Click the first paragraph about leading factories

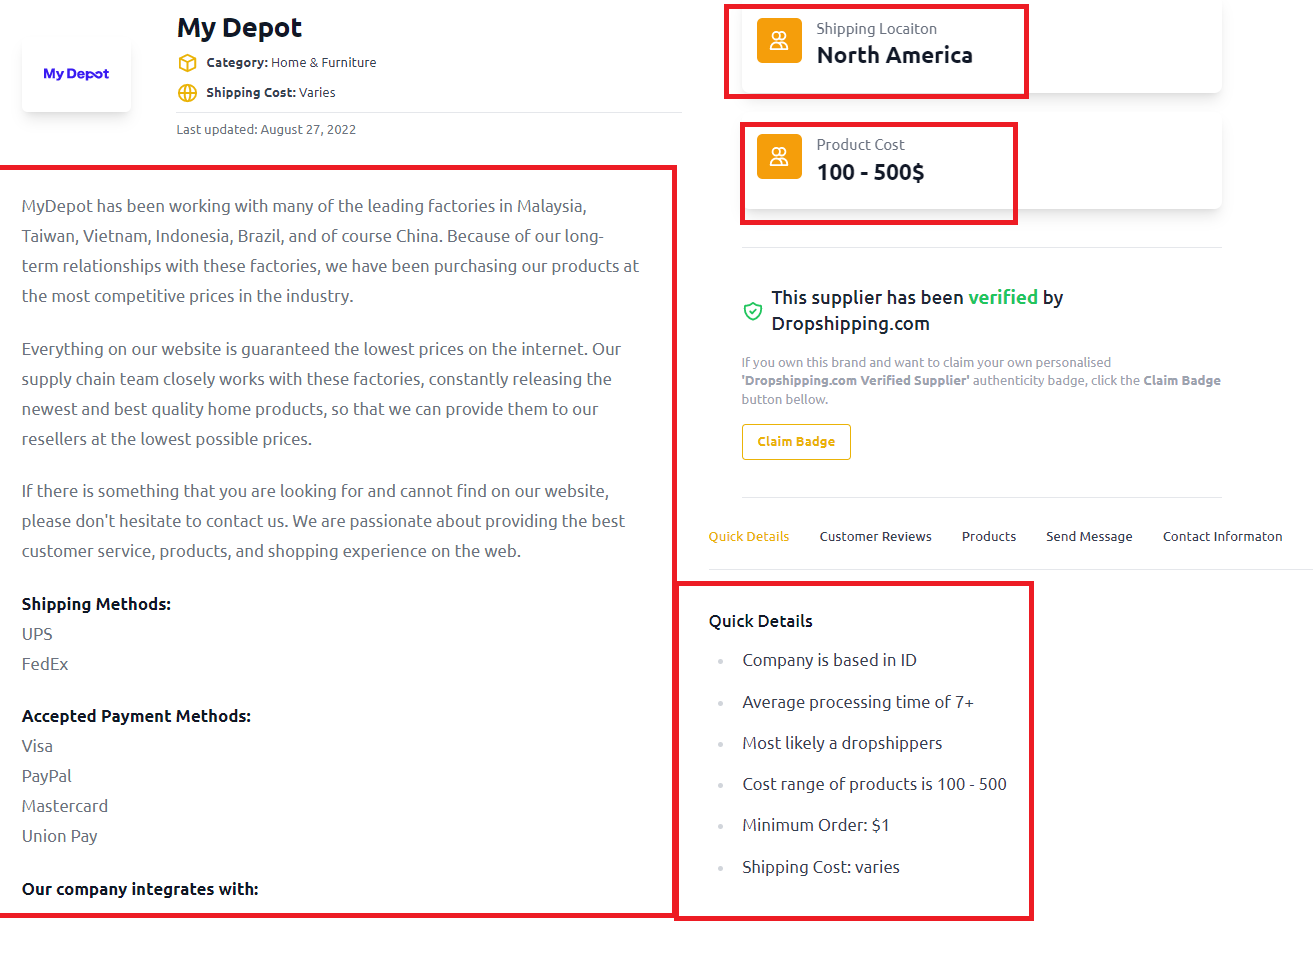pos(331,251)
